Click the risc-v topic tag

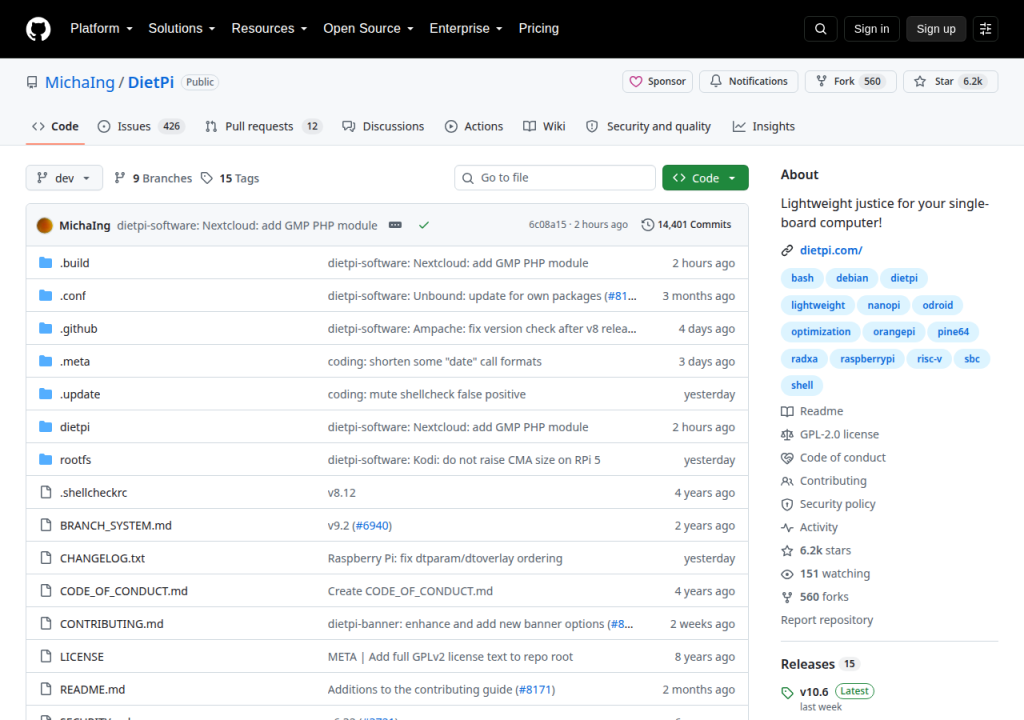[x=929, y=359]
